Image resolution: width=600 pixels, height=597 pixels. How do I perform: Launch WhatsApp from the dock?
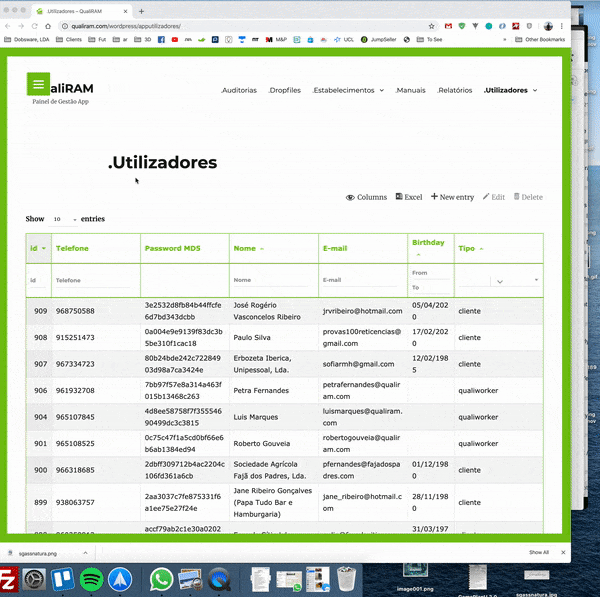[162, 578]
